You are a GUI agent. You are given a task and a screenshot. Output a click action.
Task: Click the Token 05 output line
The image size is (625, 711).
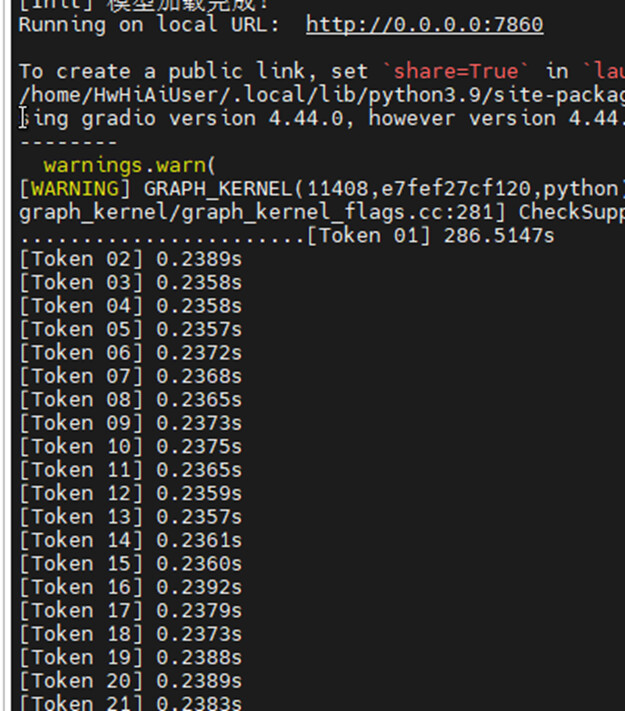130,329
